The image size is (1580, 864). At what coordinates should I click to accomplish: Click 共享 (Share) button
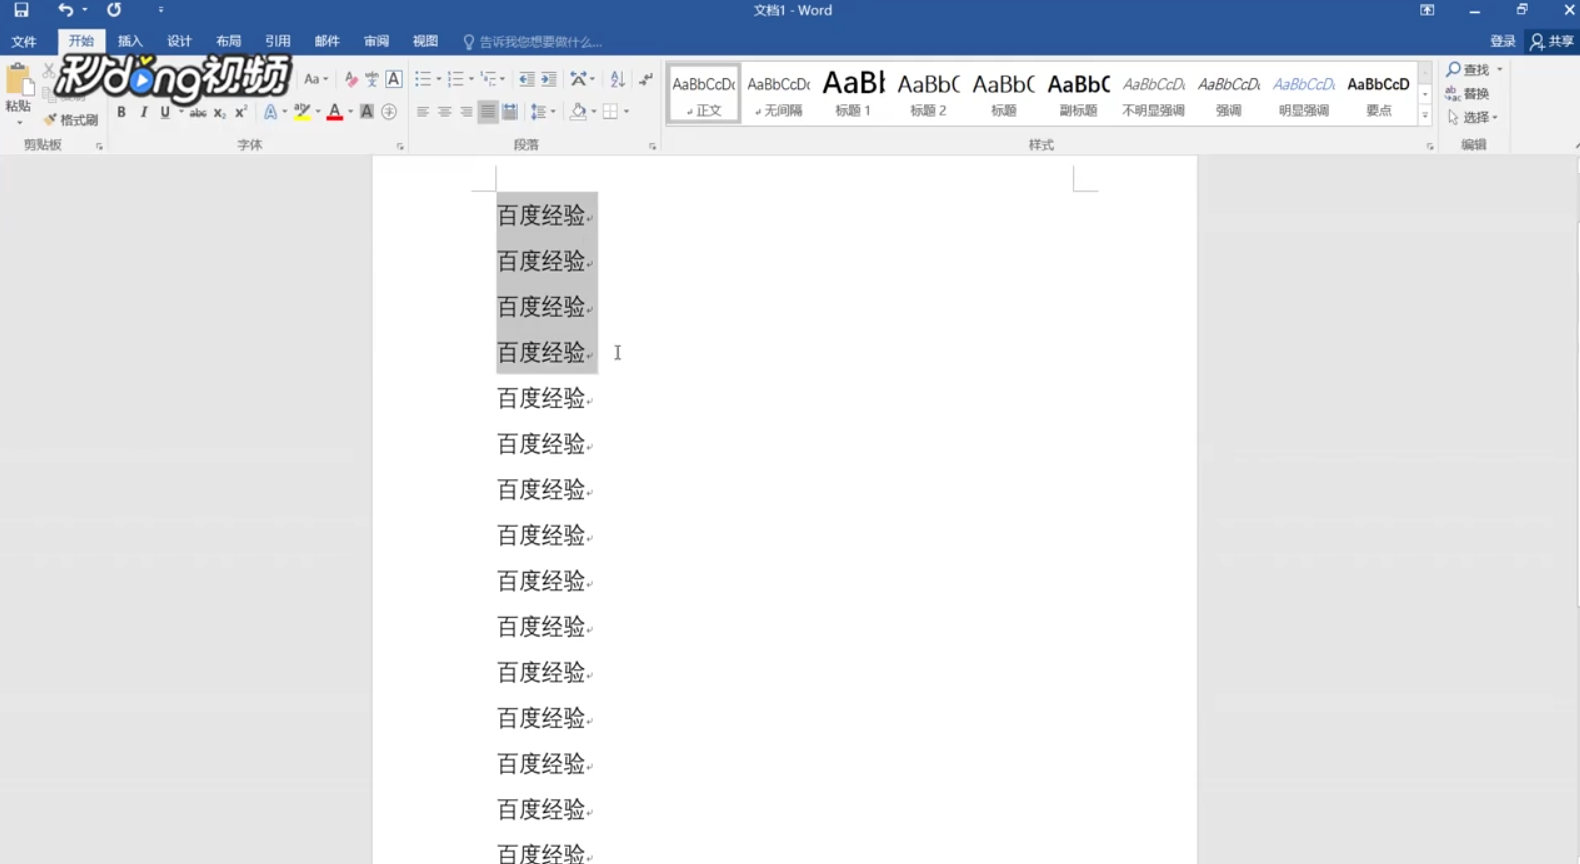(1551, 42)
